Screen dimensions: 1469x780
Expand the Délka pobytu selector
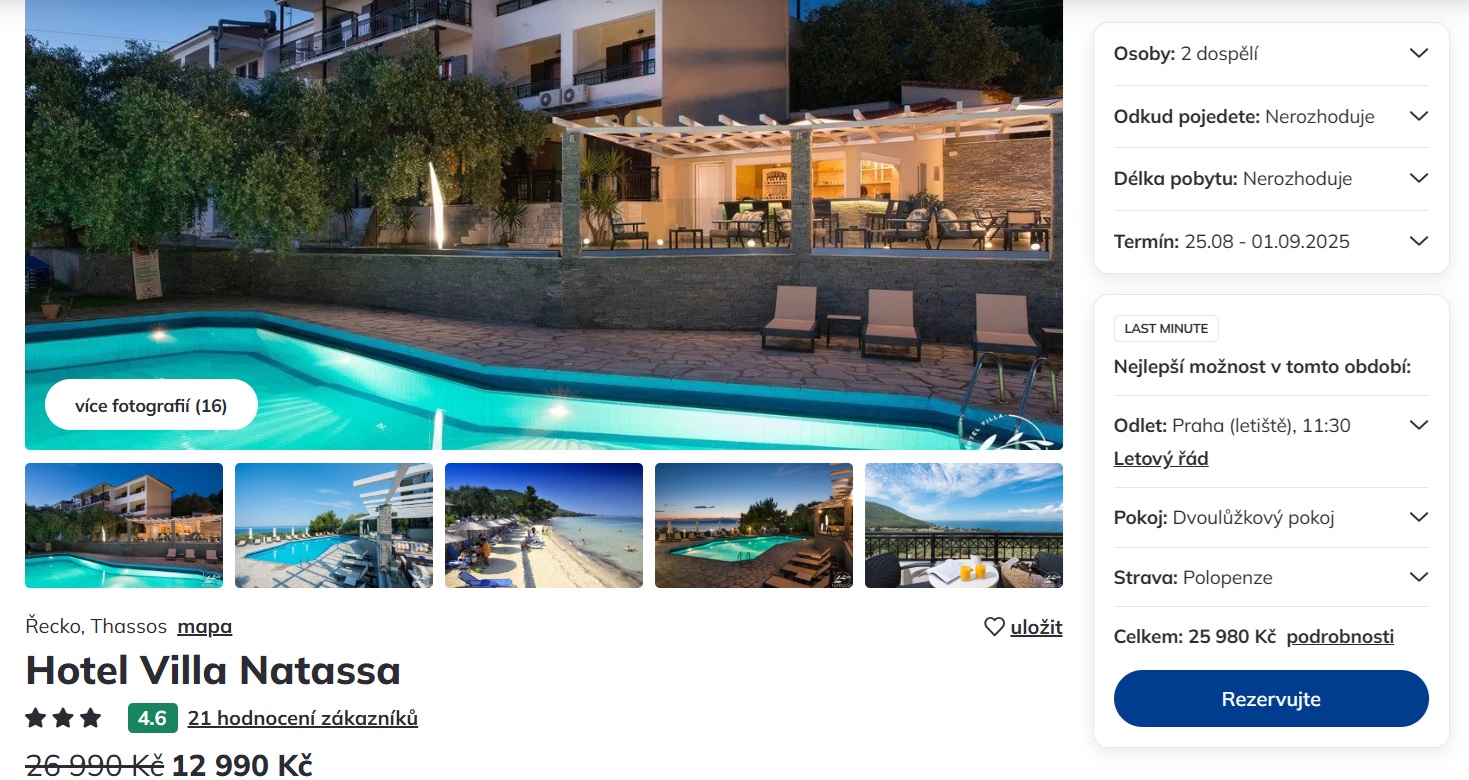tap(1271, 179)
